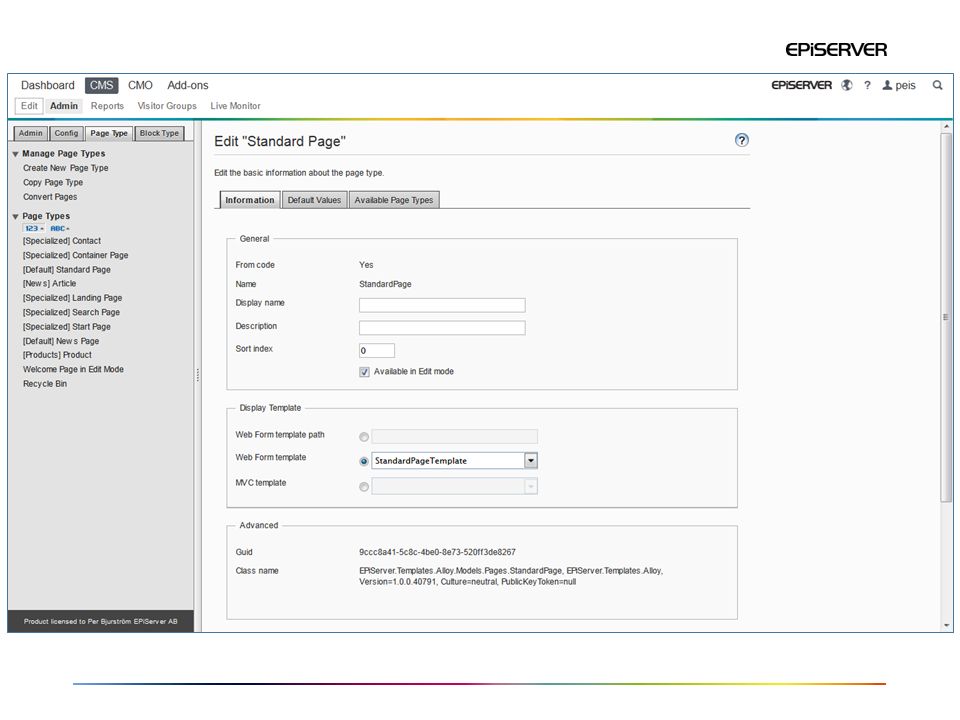The image size is (960, 720).
Task: Click scrollbar up arrow
Action: pos(947,126)
